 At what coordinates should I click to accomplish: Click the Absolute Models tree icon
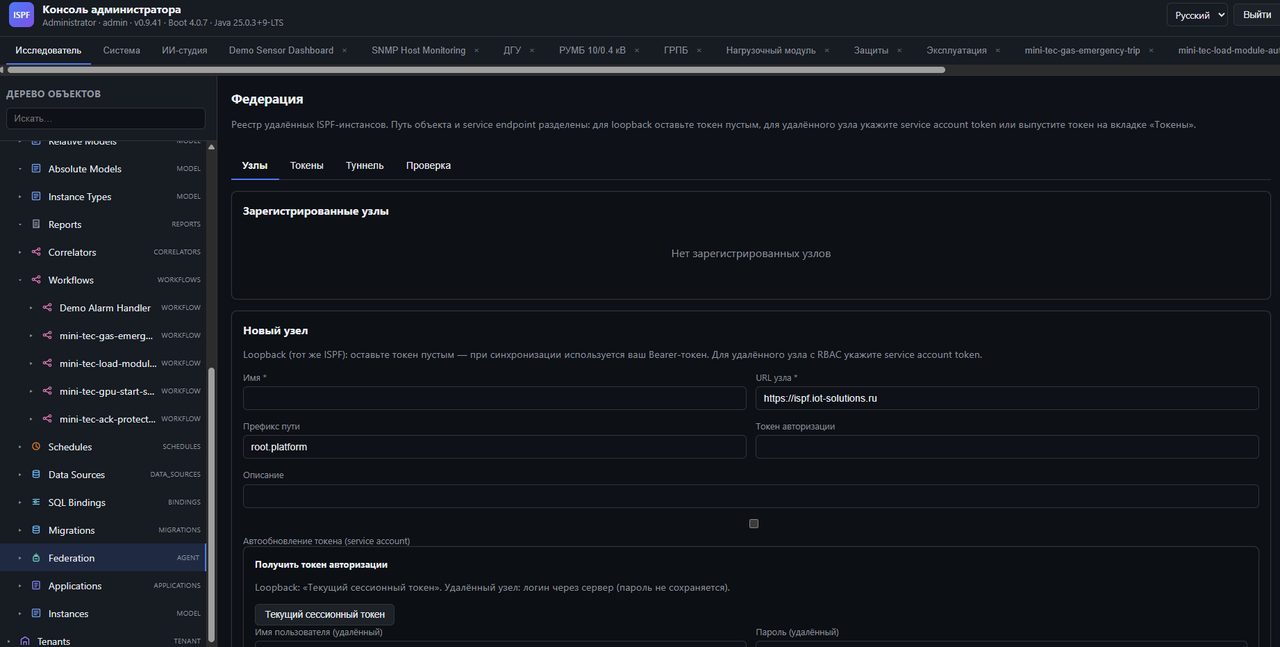[37, 169]
